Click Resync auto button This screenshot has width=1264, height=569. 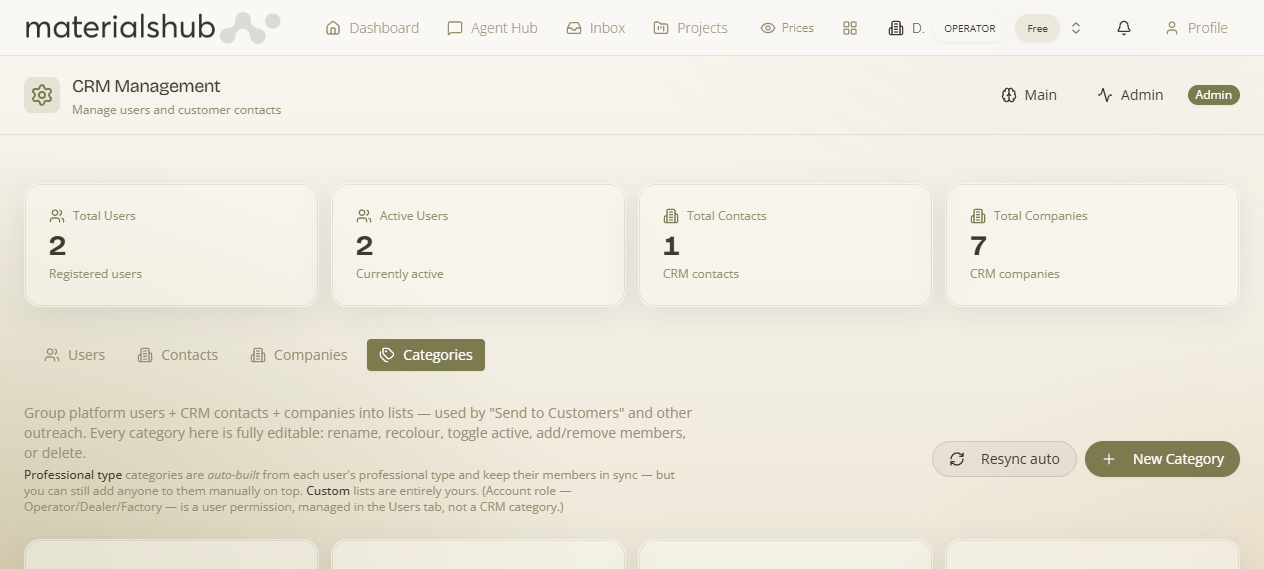(1004, 459)
